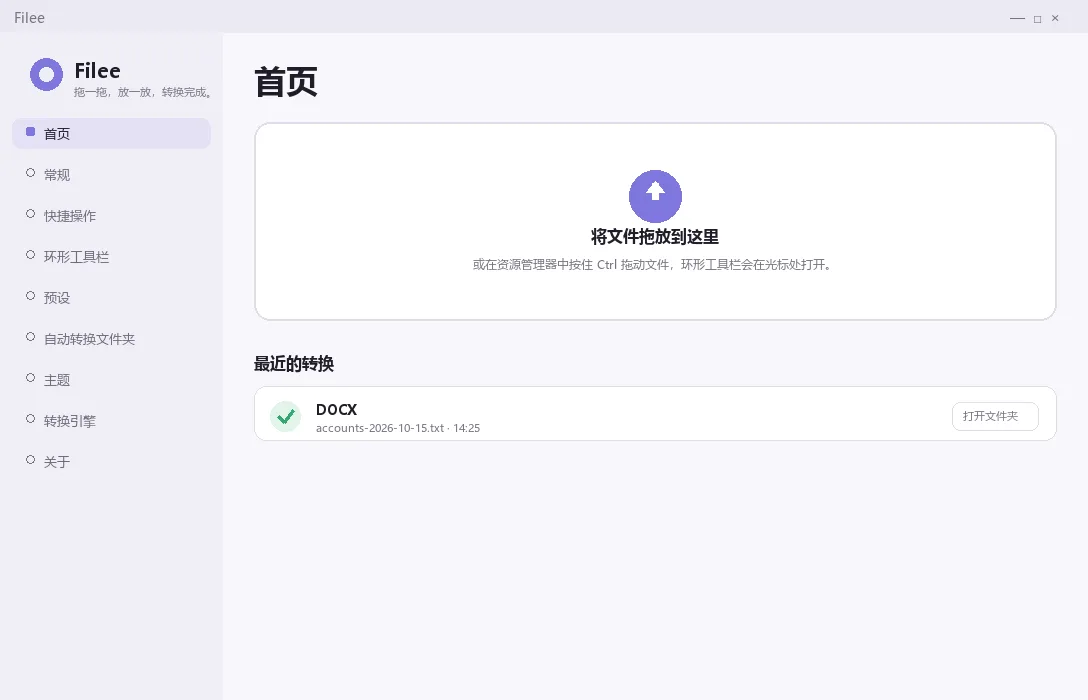
Task: Click the Ctrl drag hint text
Action: pyautogui.click(x=652, y=264)
